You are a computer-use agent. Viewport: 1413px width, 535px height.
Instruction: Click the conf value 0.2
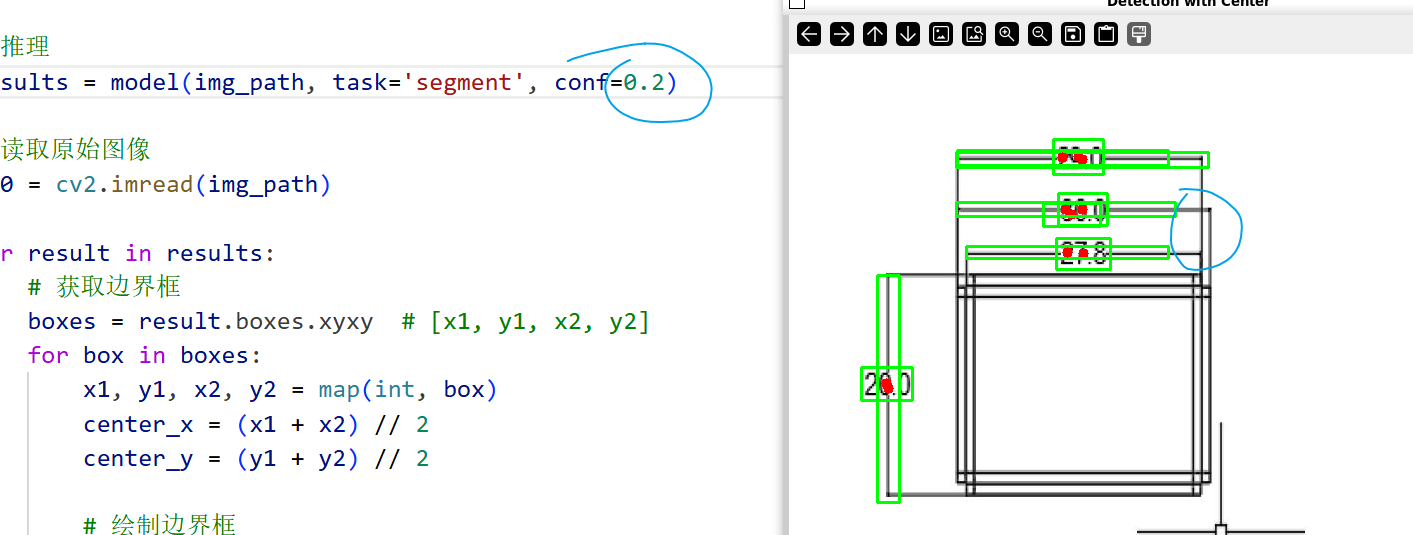[x=643, y=82]
